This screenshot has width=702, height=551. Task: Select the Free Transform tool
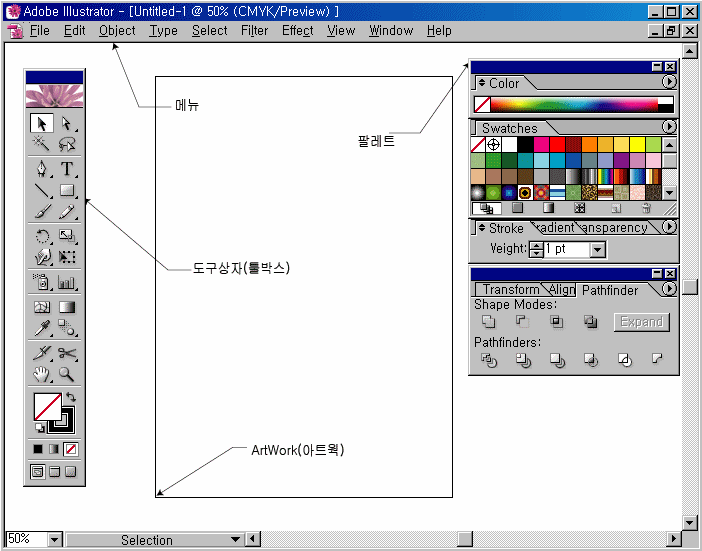coord(67,257)
